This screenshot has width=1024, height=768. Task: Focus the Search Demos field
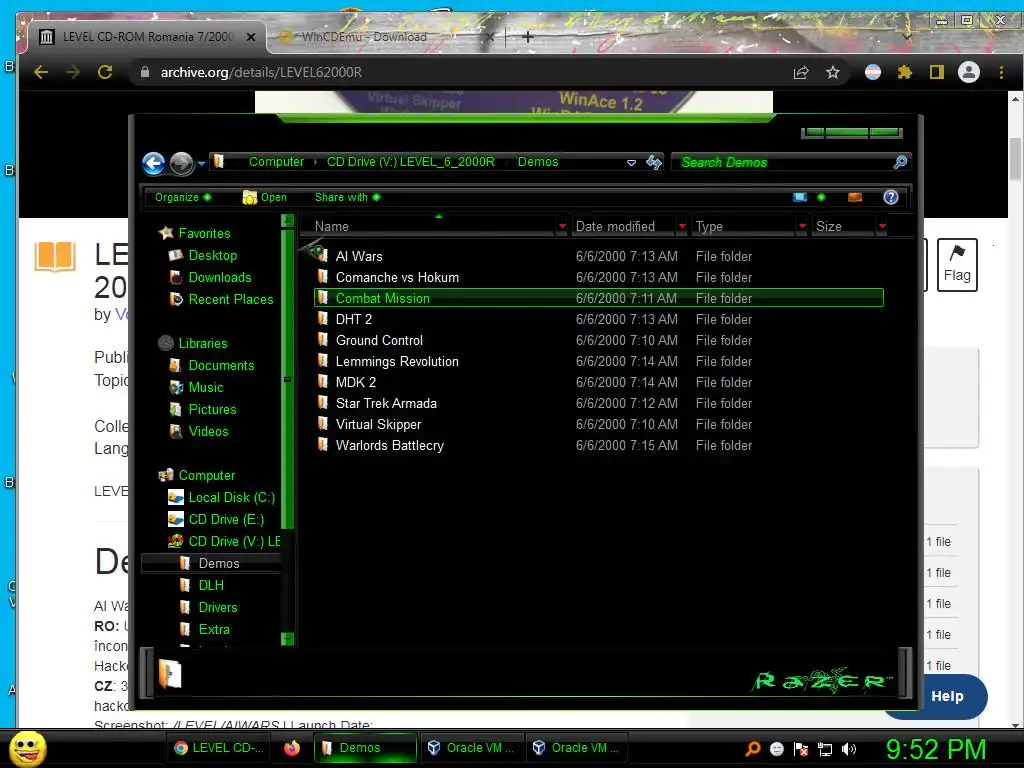pos(782,162)
